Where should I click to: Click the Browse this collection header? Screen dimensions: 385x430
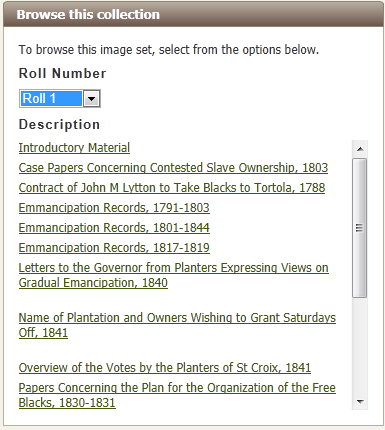[193, 15]
